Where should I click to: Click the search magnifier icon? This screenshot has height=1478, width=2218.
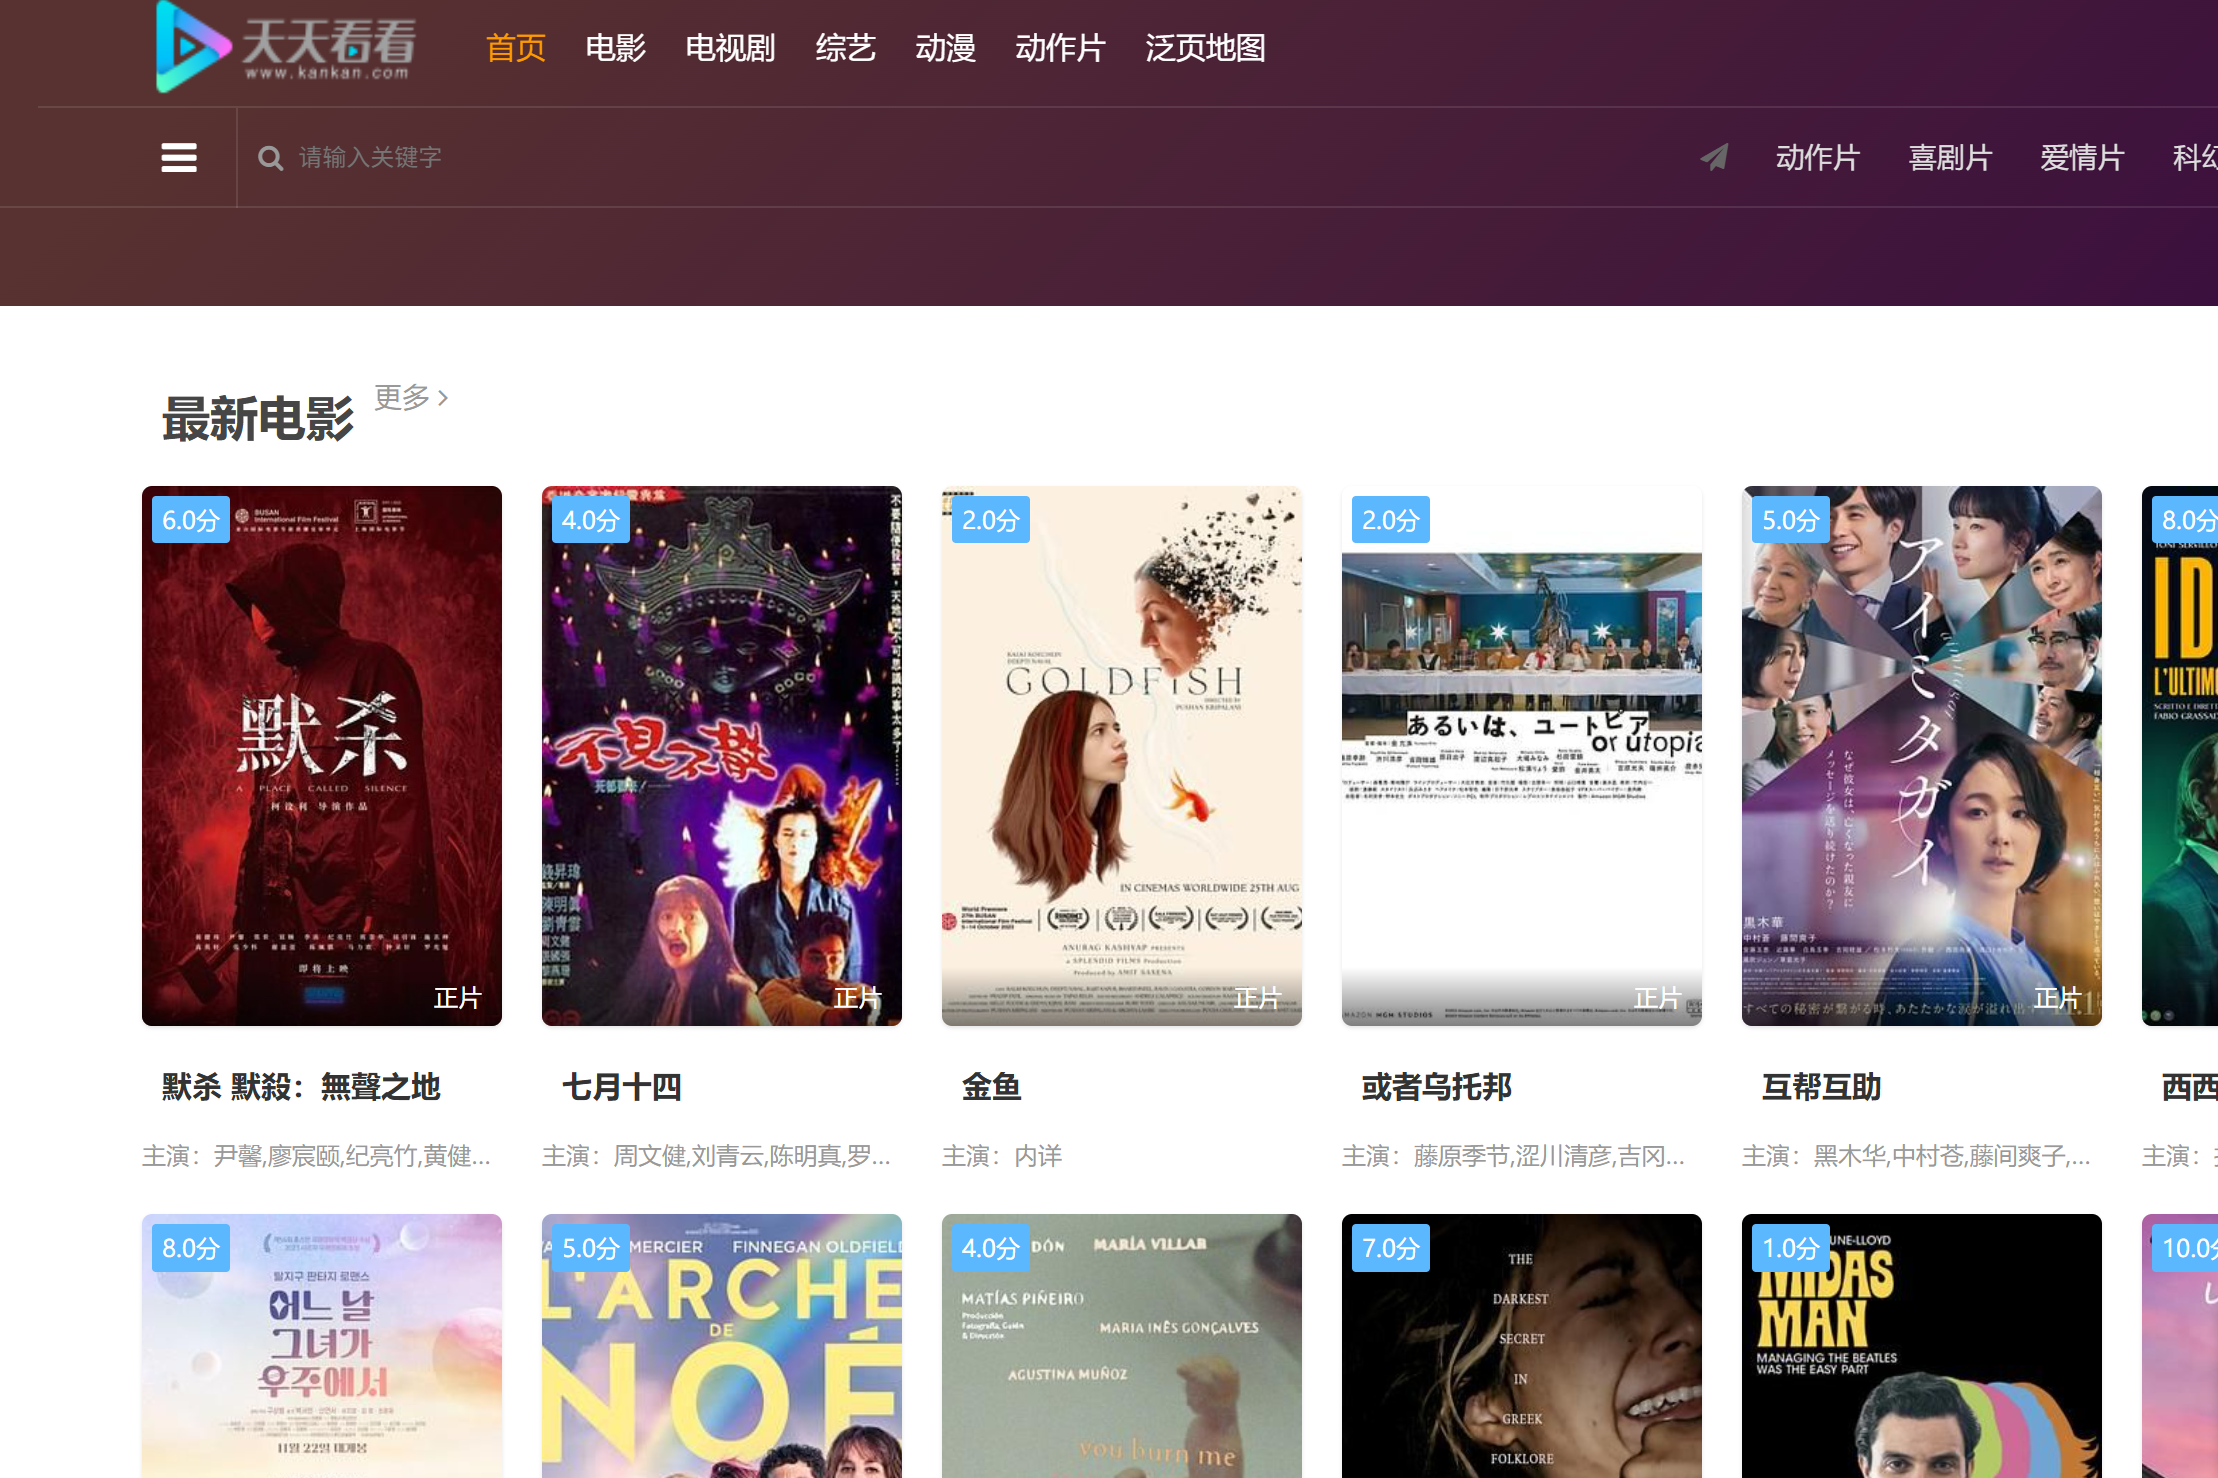point(270,158)
